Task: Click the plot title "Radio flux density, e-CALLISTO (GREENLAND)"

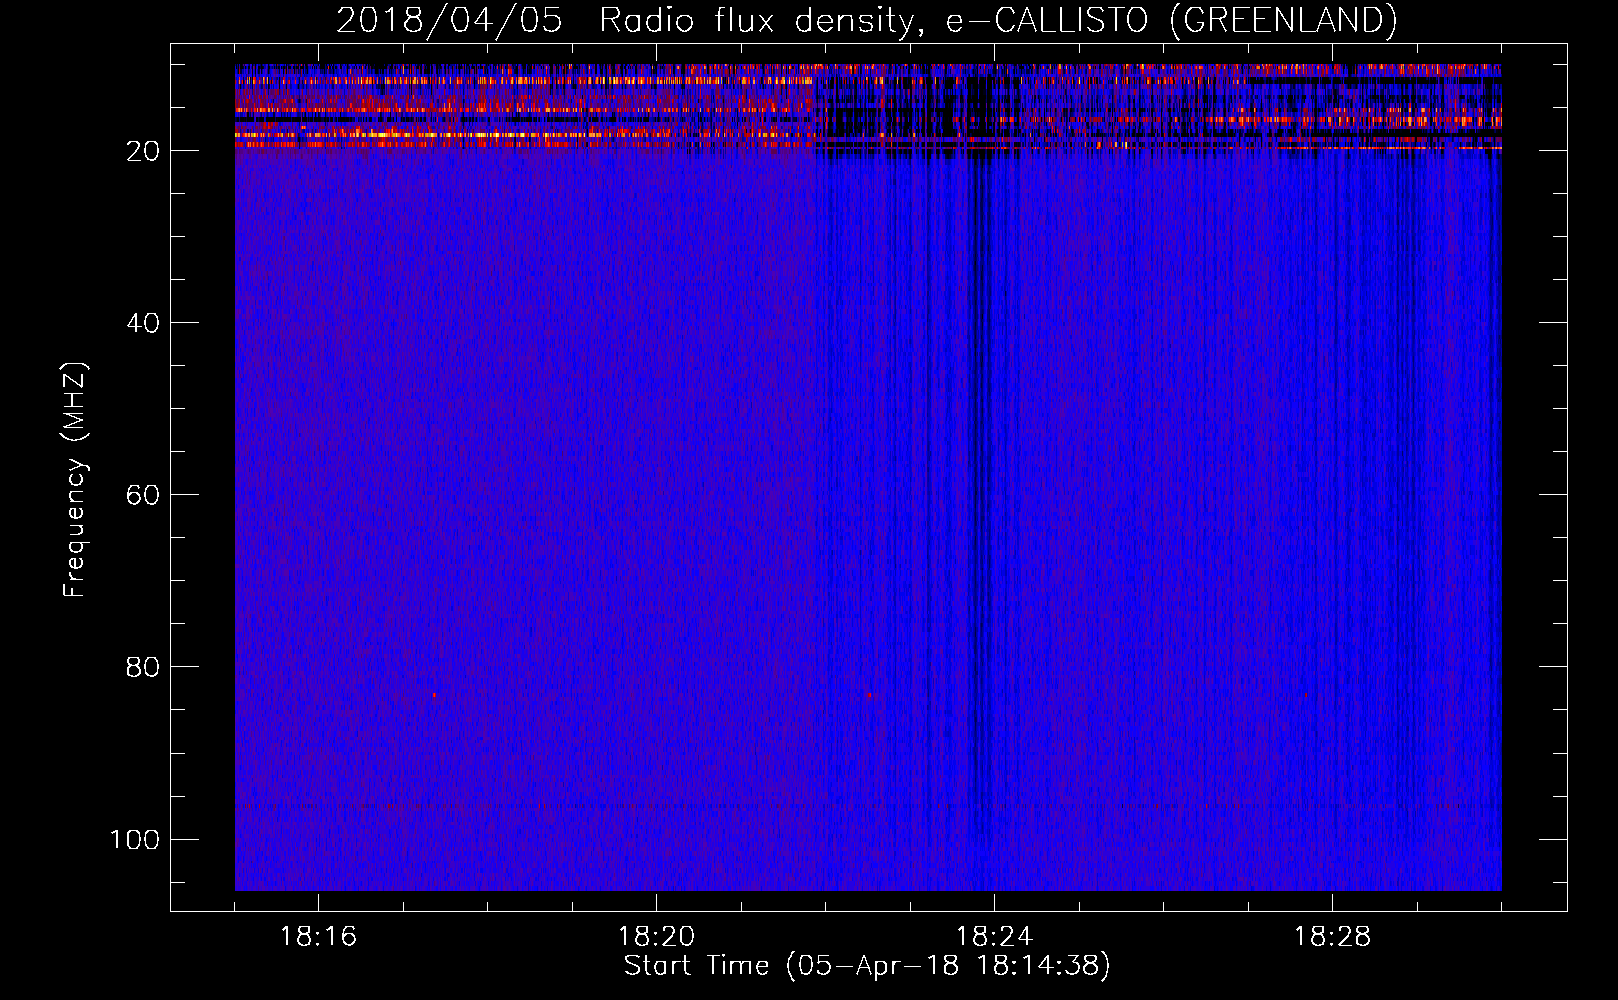Action: pyautogui.click(x=998, y=20)
